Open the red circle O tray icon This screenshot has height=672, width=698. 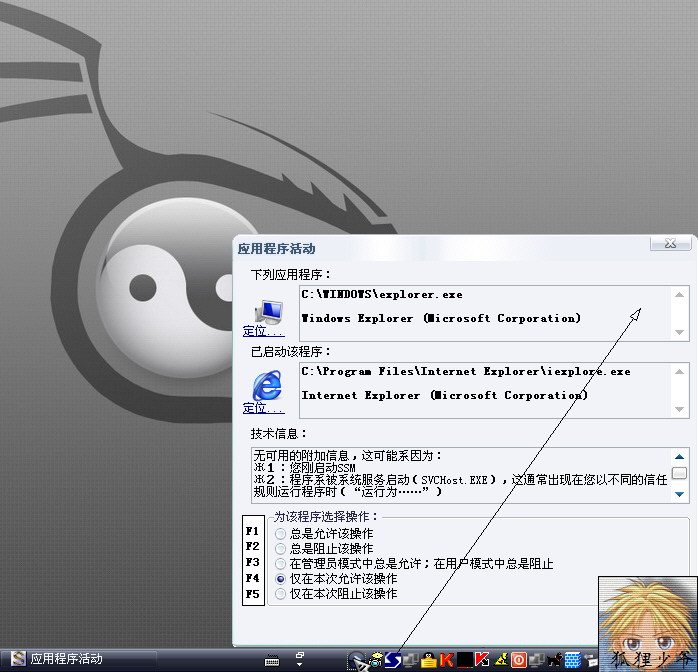click(519, 660)
